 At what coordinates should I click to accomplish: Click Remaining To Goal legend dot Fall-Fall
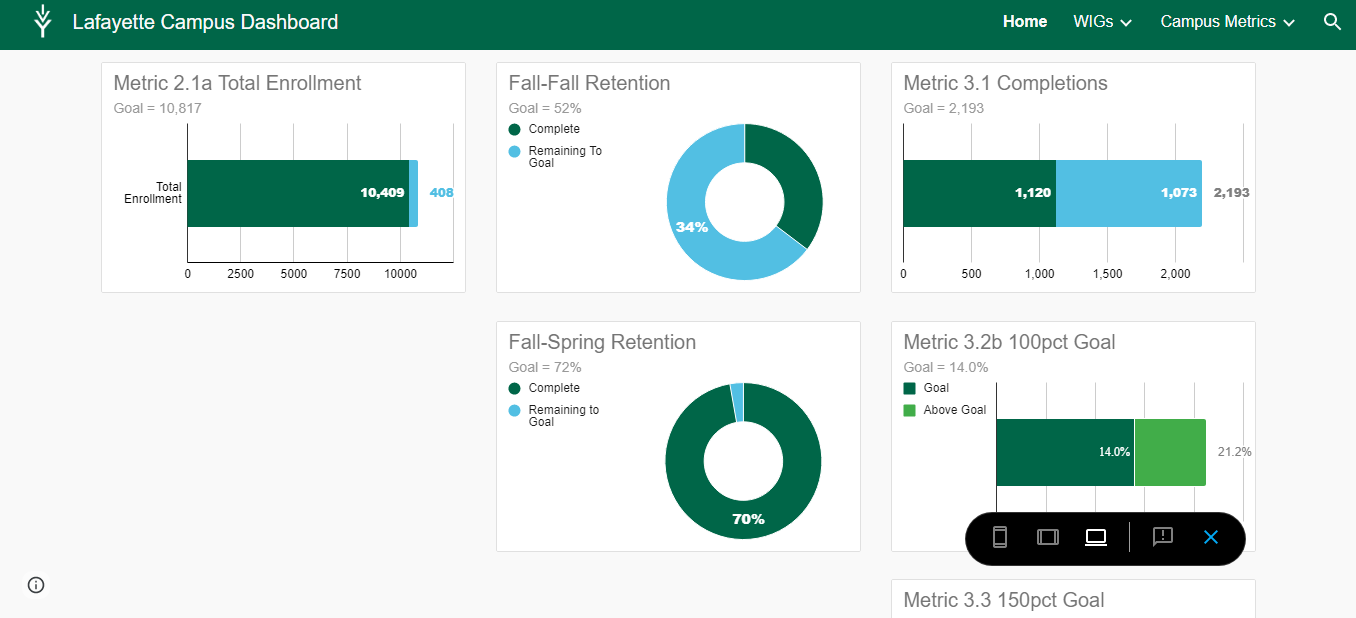click(x=515, y=151)
